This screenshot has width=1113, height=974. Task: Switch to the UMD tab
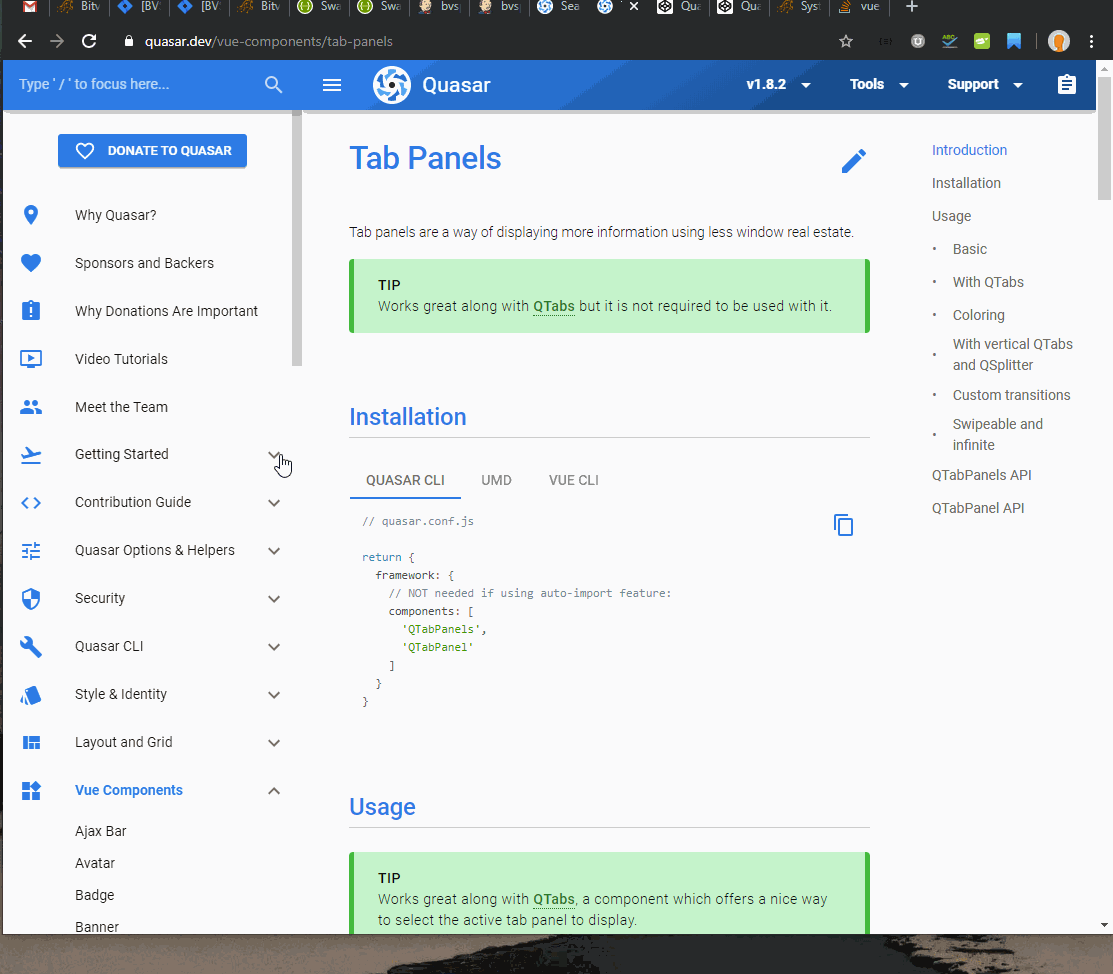496,481
